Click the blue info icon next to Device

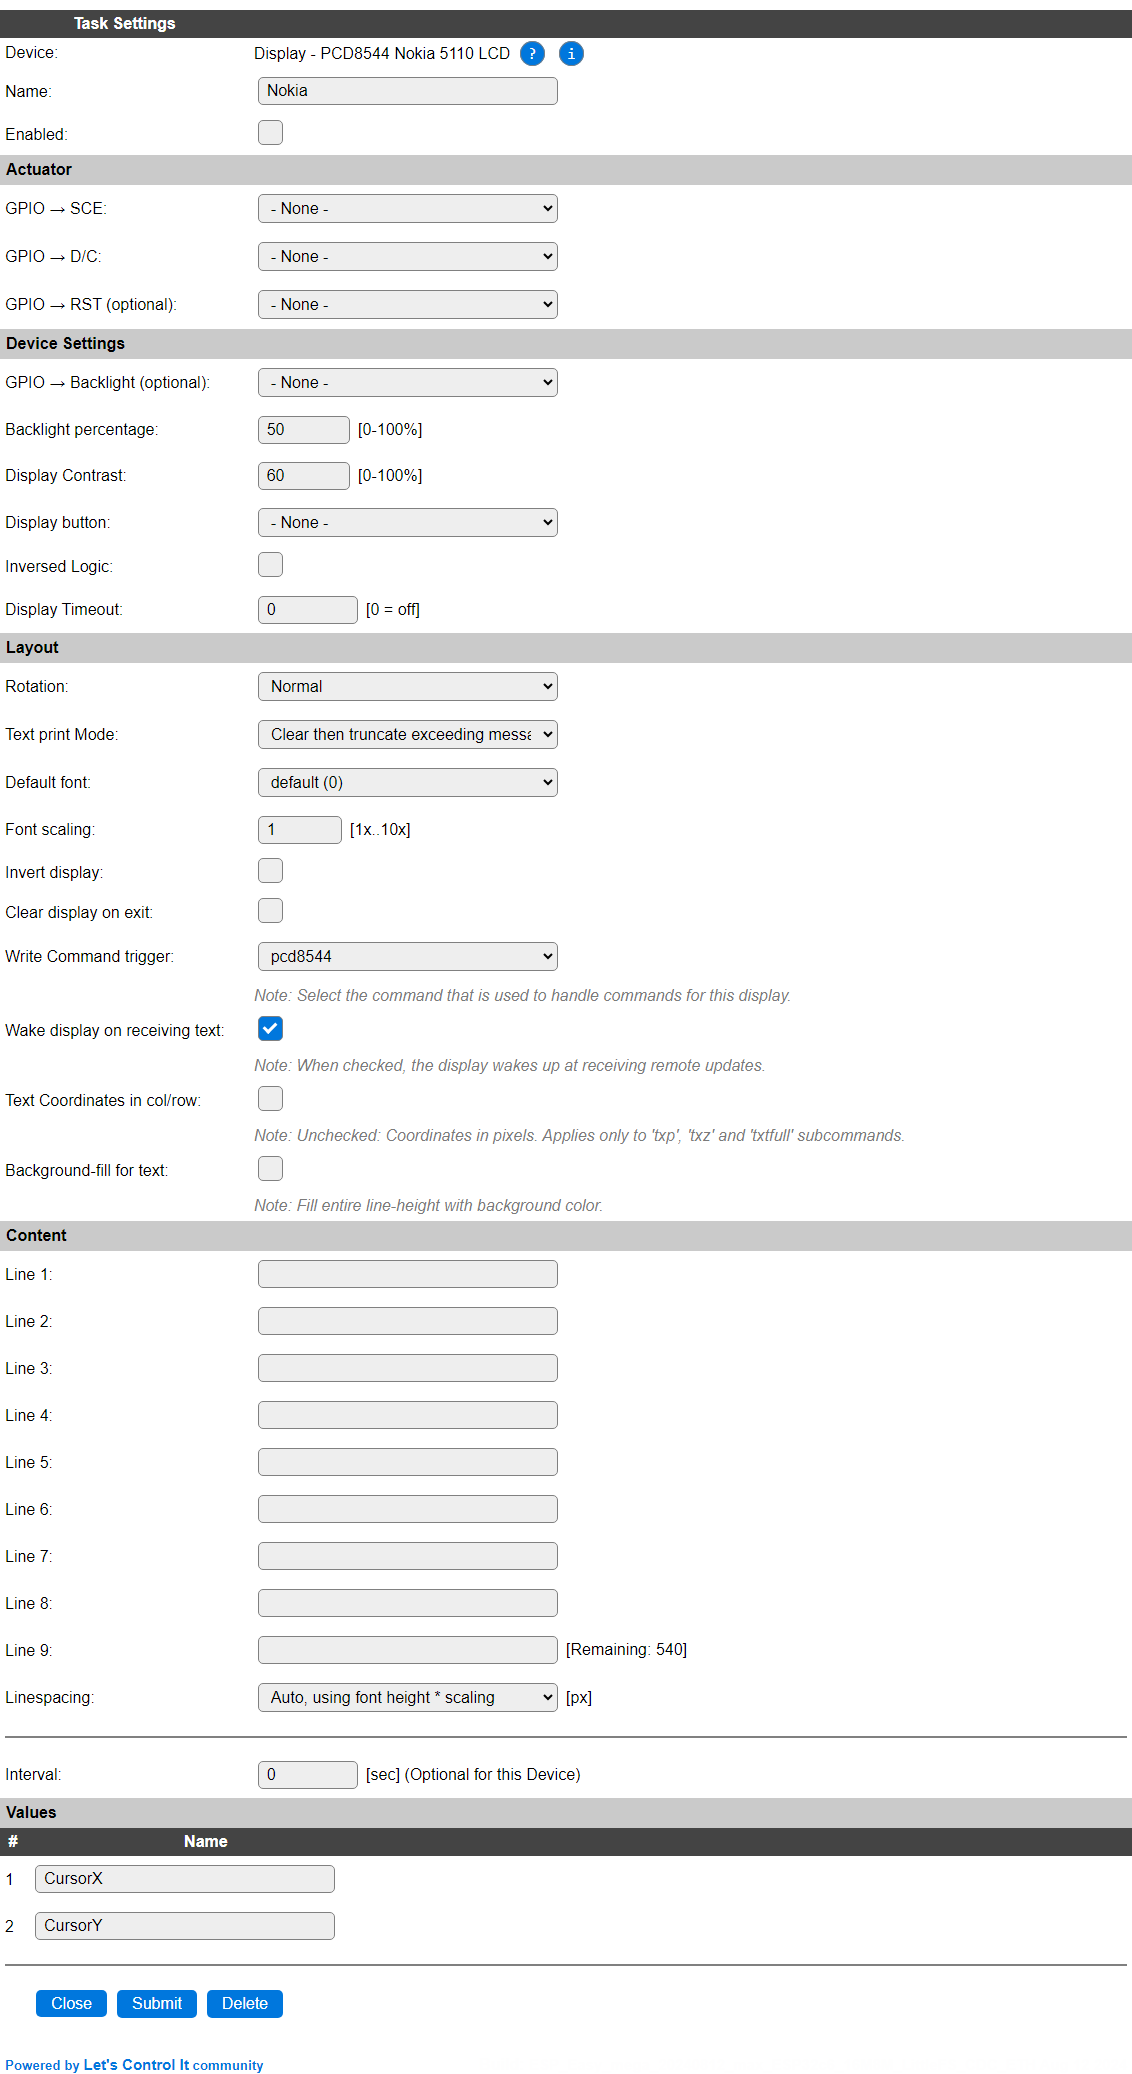pyautogui.click(x=571, y=54)
